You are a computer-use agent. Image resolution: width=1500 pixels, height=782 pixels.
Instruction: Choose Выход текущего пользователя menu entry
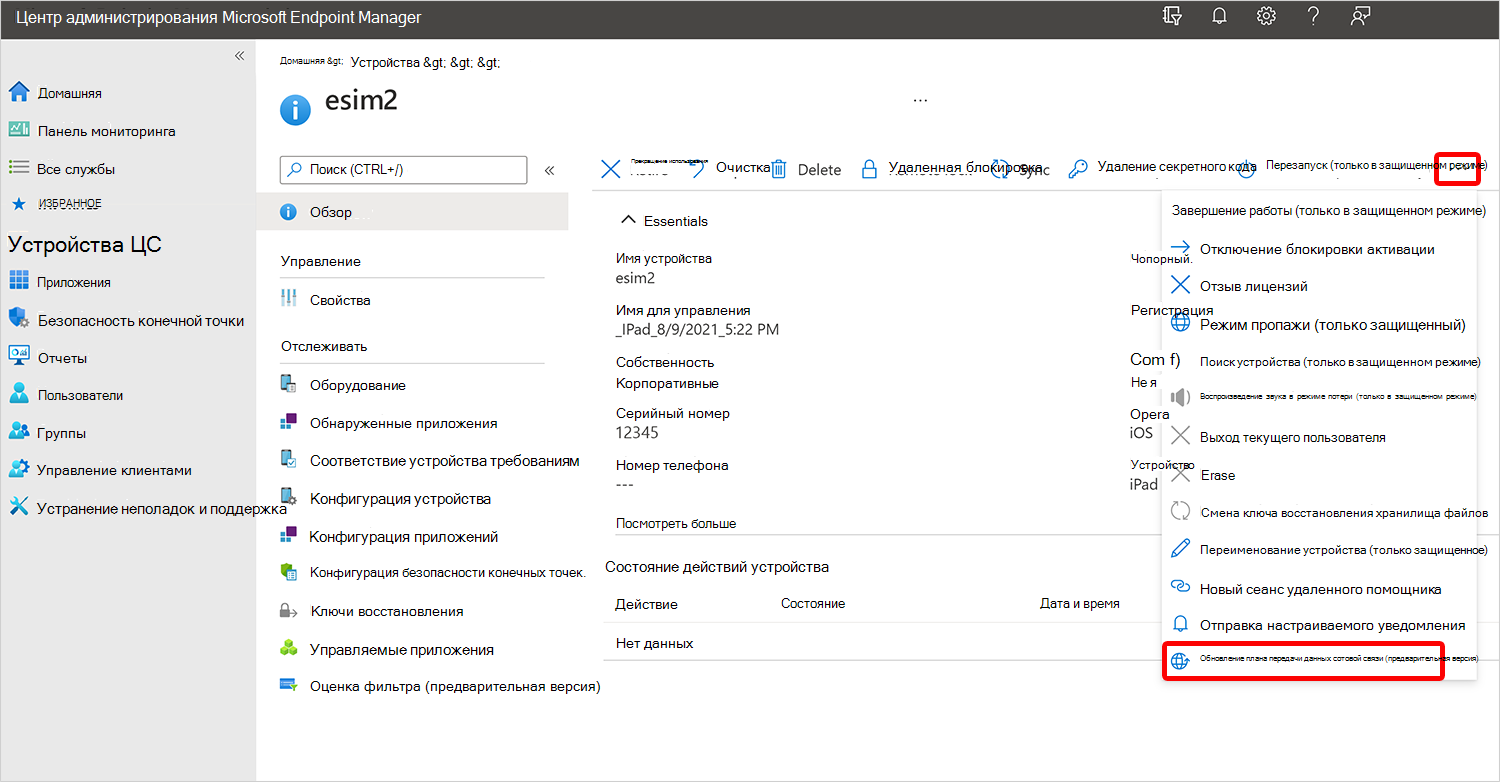[x=1292, y=438]
